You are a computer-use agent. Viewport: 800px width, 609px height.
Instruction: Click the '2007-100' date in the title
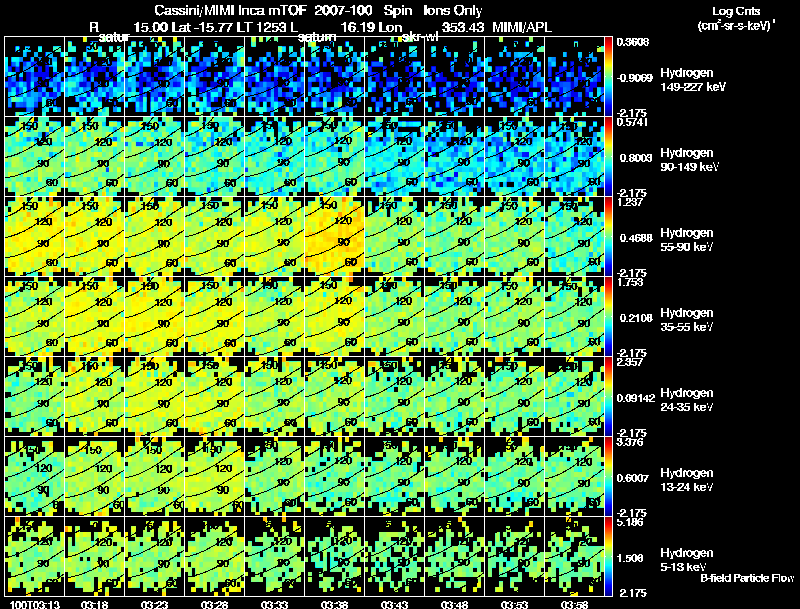[342, 11]
